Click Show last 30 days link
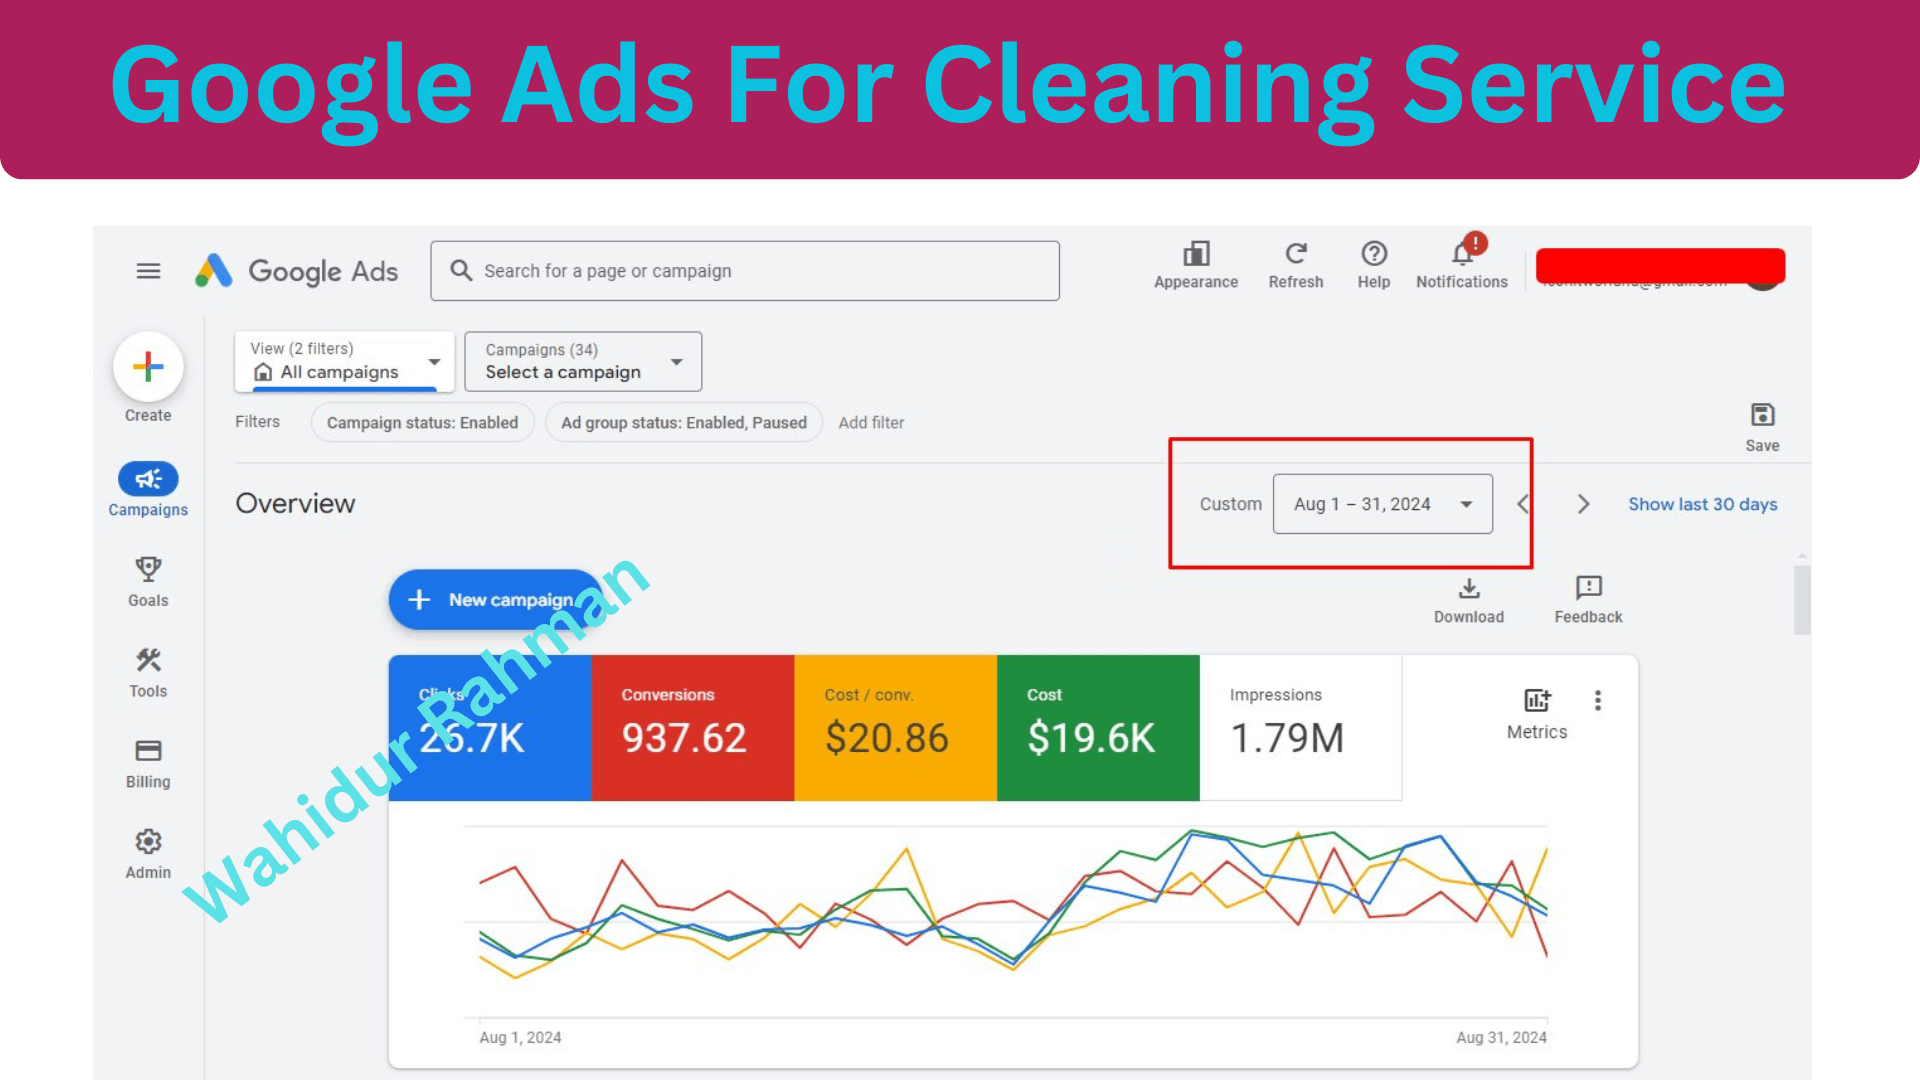1920x1080 pixels. 1703,504
